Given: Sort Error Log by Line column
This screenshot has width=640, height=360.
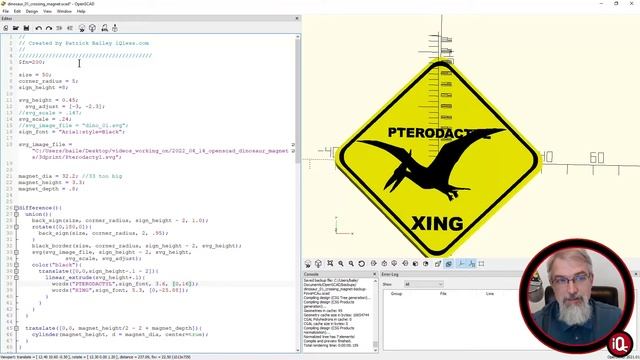Looking at the screenshot, I should (490, 293).
